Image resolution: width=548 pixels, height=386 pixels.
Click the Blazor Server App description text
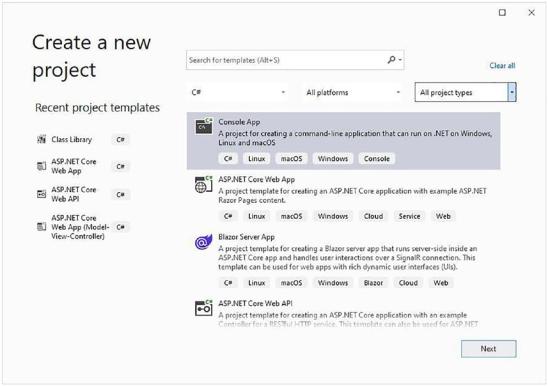coord(348,258)
